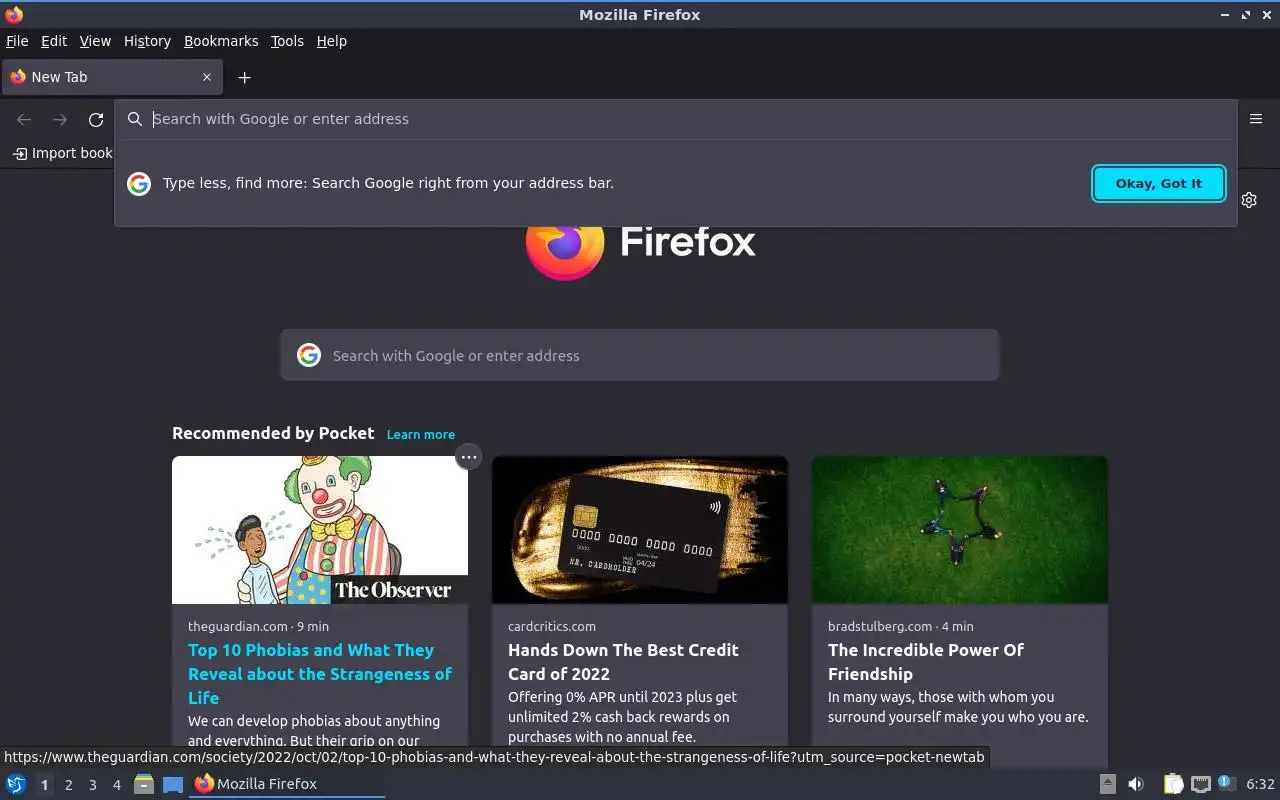Click Mozilla Firefox taskbar window button
Viewport: 1280px width, 800px height.
click(288, 784)
